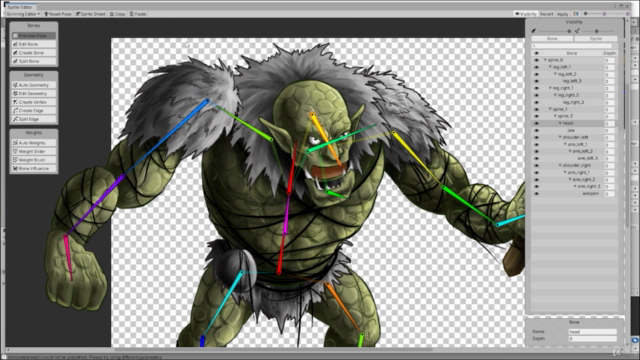Activate the Create Vertex tool
This screenshot has height=360, width=640.
33,102
